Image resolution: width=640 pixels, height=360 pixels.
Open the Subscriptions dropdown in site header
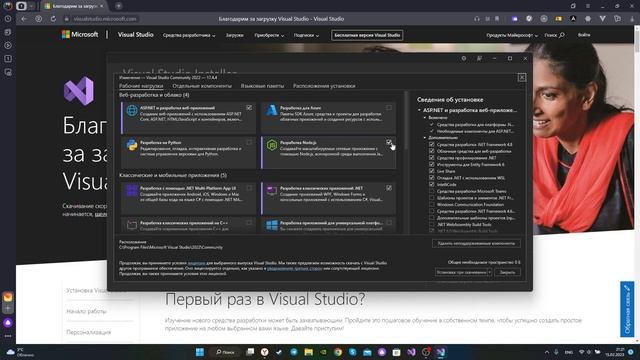(x=306, y=35)
